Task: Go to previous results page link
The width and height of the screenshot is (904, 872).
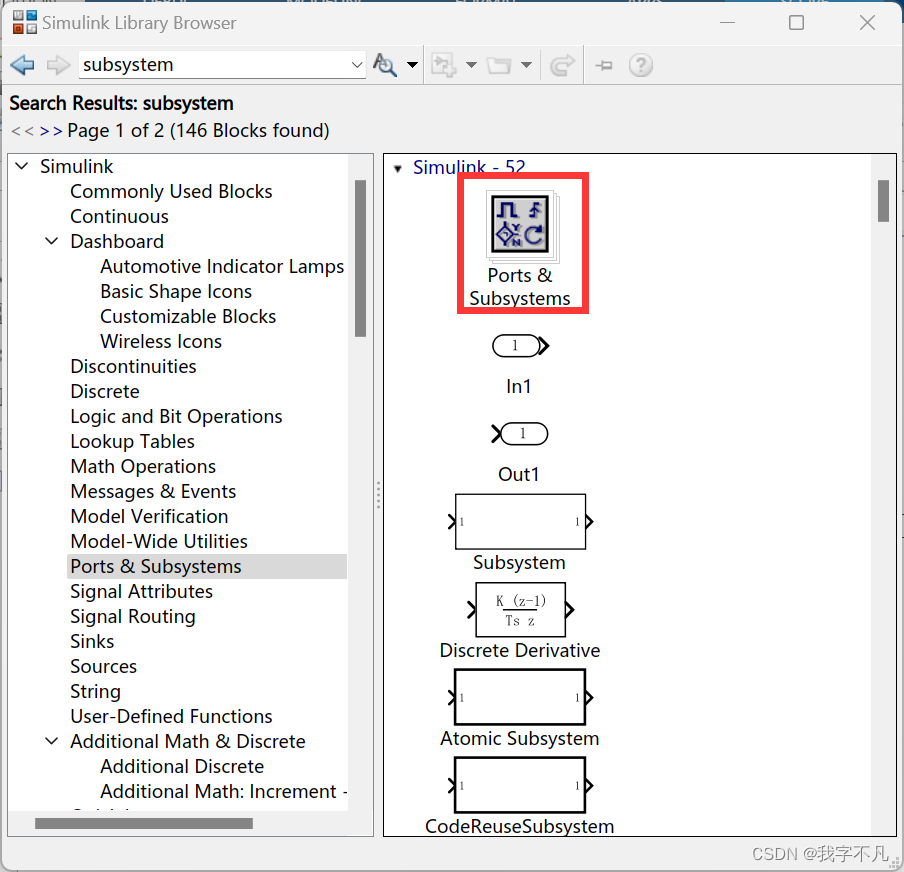Action: pyautogui.click(x=22, y=131)
